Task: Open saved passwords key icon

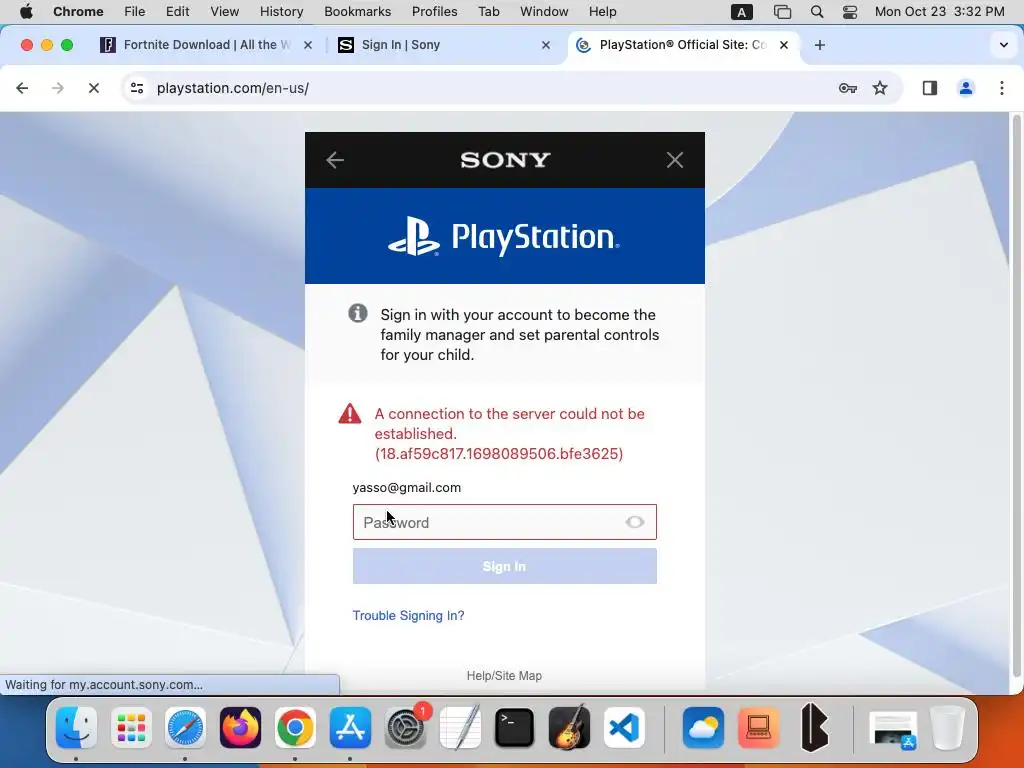Action: (x=848, y=88)
